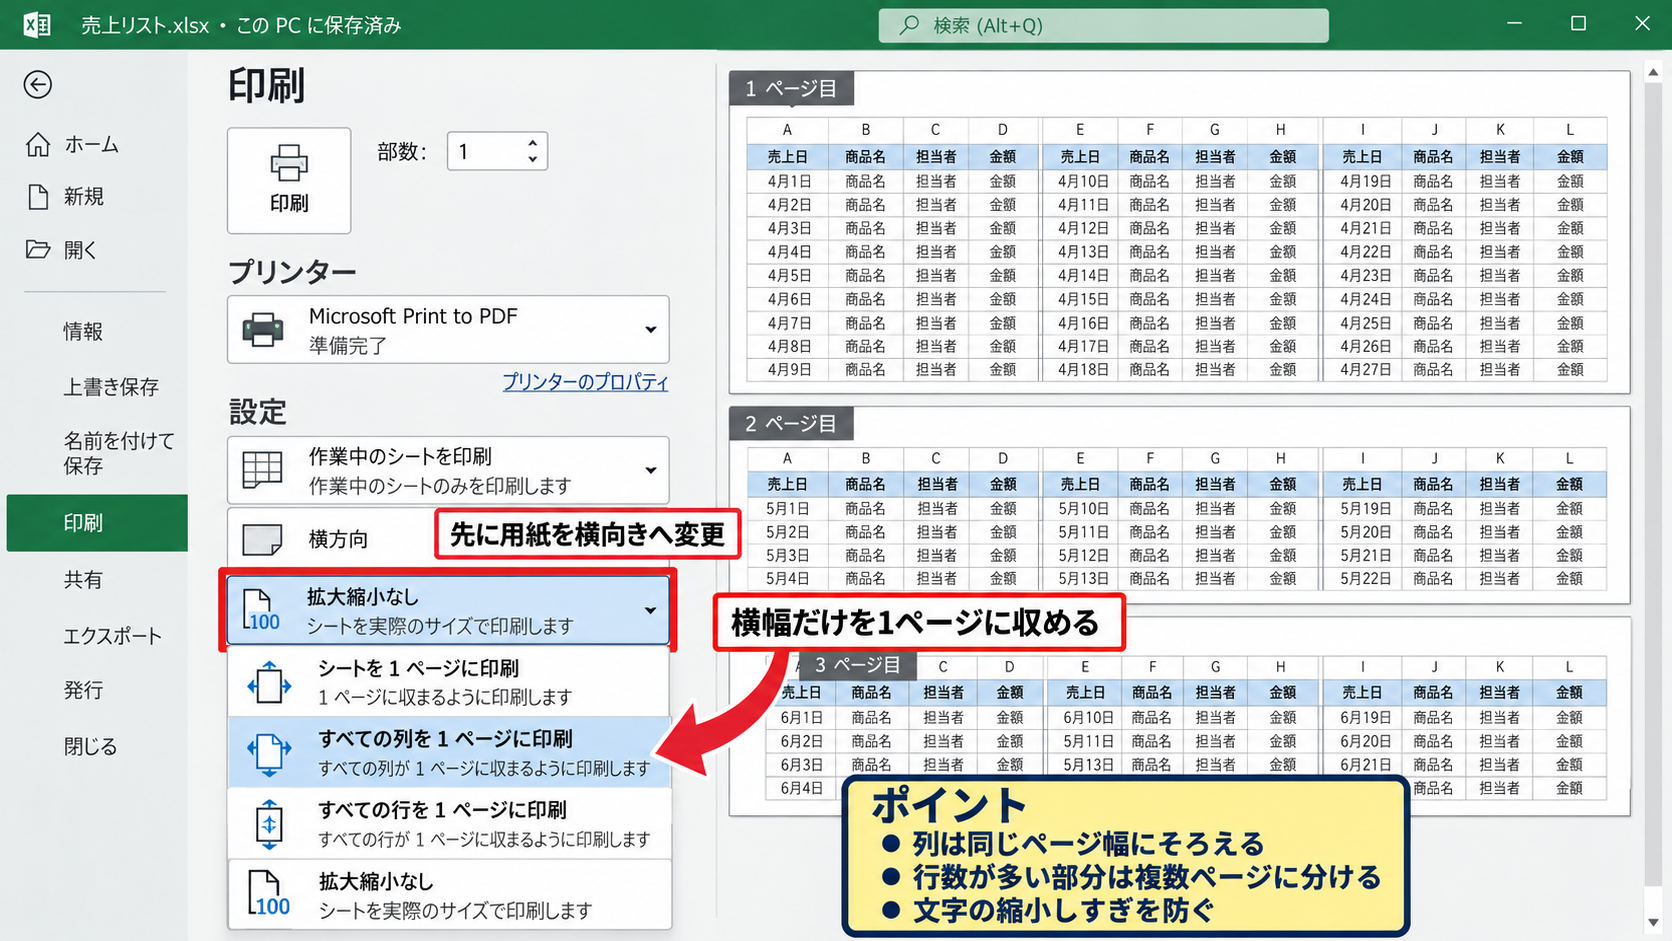The width and height of the screenshot is (1672, 941).
Task: Choose すべての行を 1 ページに印刷 option
Action: (449, 824)
